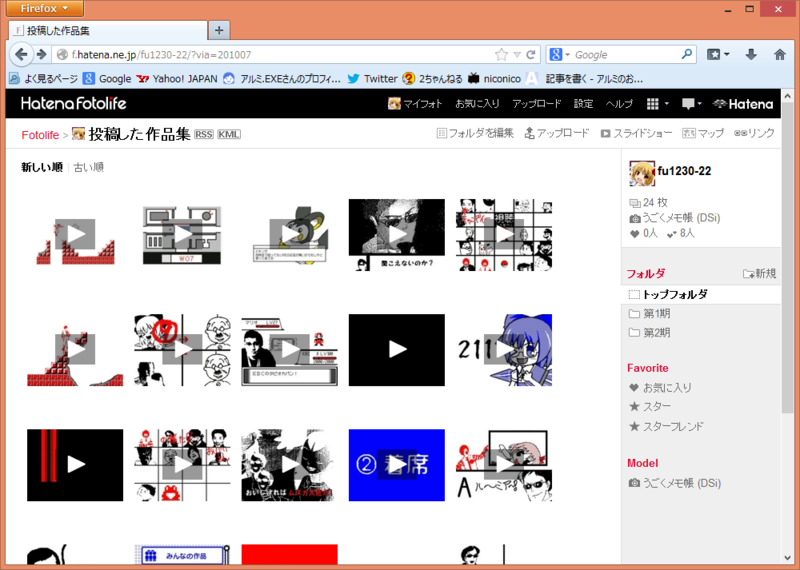Click アップロード in the folder toolbar
Image resolution: width=800 pixels, height=570 pixels.
pyautogui.click(x=557, y=133)
